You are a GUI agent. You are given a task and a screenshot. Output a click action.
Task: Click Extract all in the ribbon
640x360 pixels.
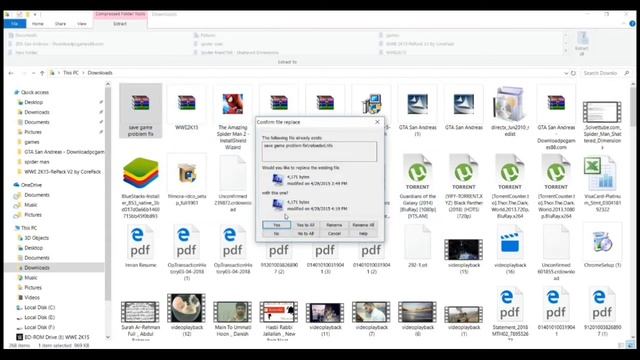pos(582,43)
